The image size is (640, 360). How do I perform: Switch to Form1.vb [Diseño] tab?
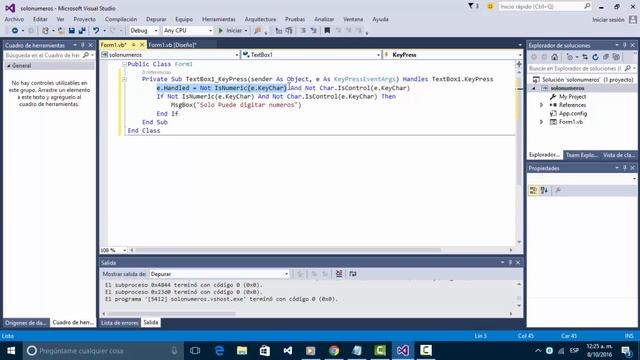click(172, 45)
